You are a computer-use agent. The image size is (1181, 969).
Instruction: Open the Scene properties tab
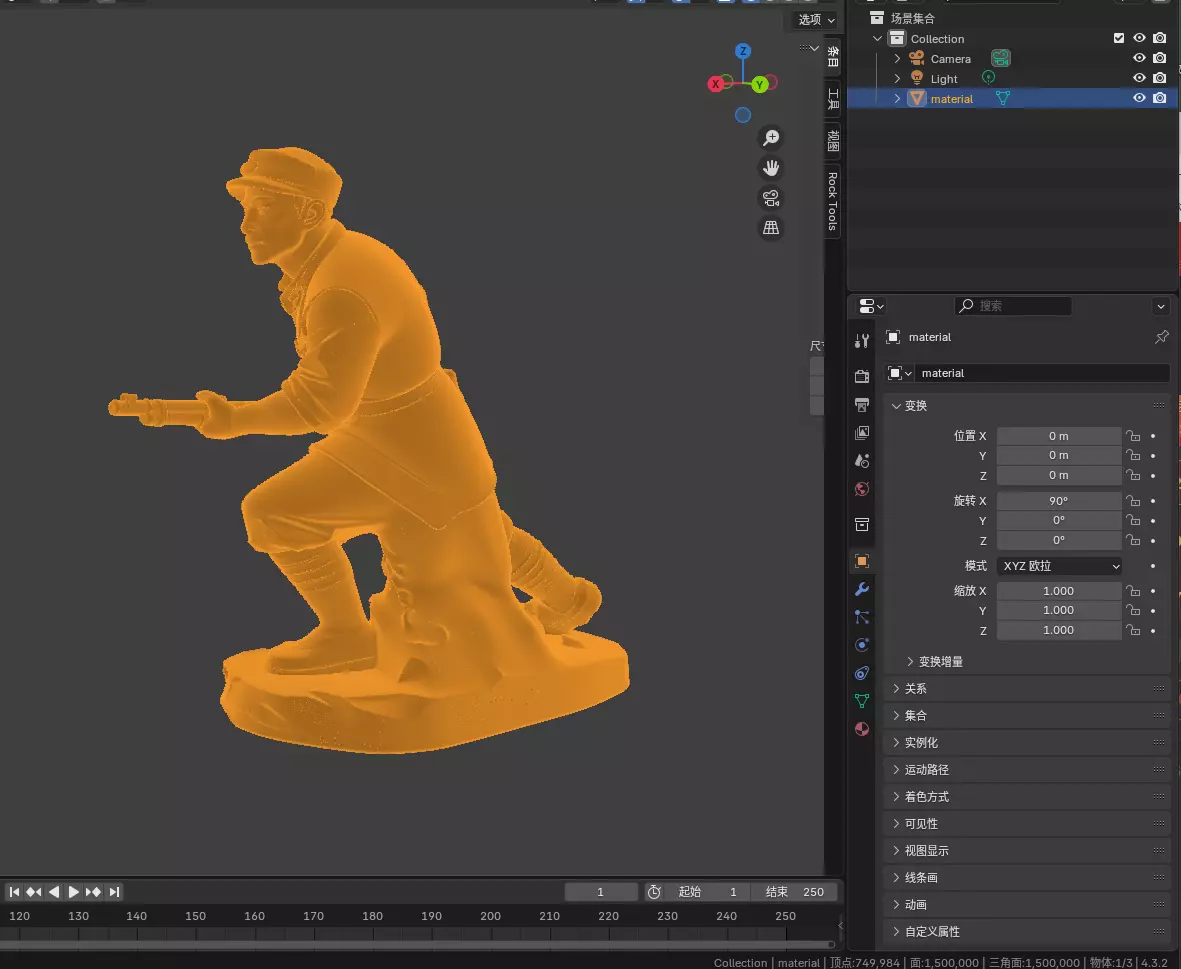pos(862,461)
